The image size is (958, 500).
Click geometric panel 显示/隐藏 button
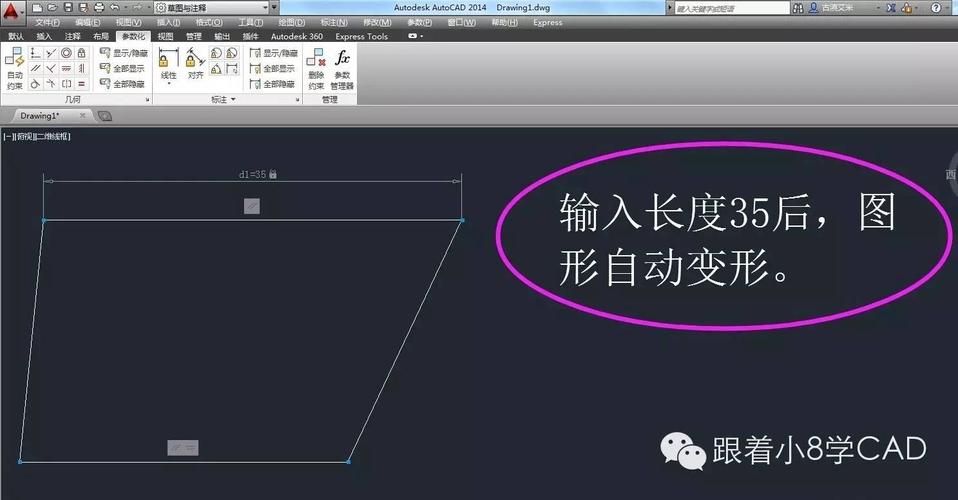pos(123,53)
